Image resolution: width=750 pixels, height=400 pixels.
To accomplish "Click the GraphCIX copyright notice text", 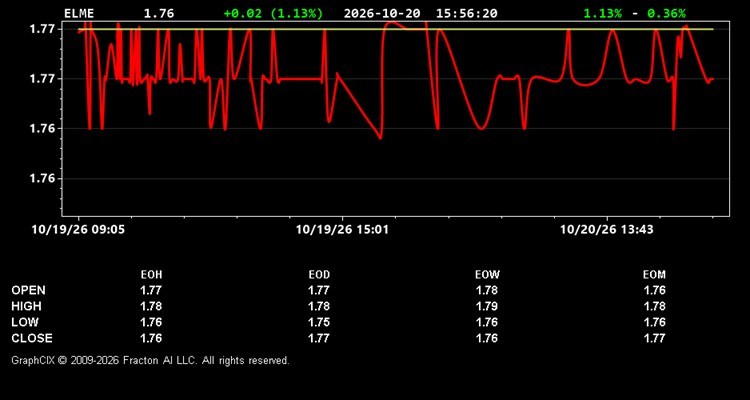I will tap(150, 360).
